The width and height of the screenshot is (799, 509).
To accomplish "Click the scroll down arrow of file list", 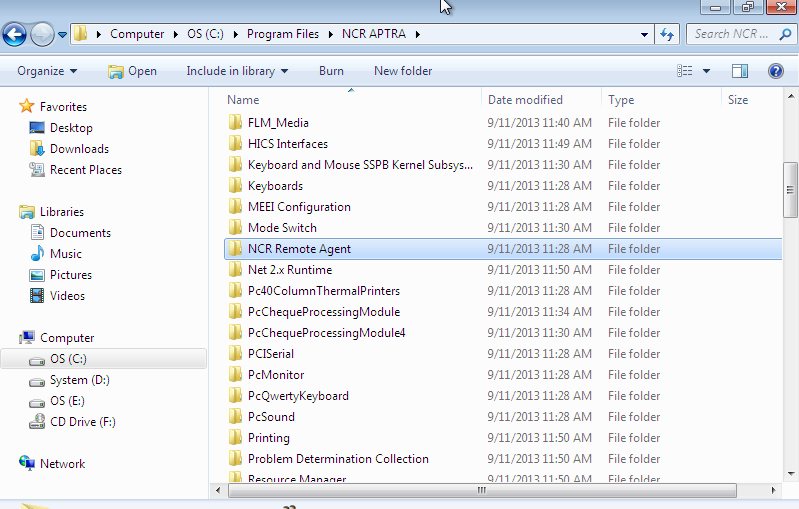I will coord(791,473).
